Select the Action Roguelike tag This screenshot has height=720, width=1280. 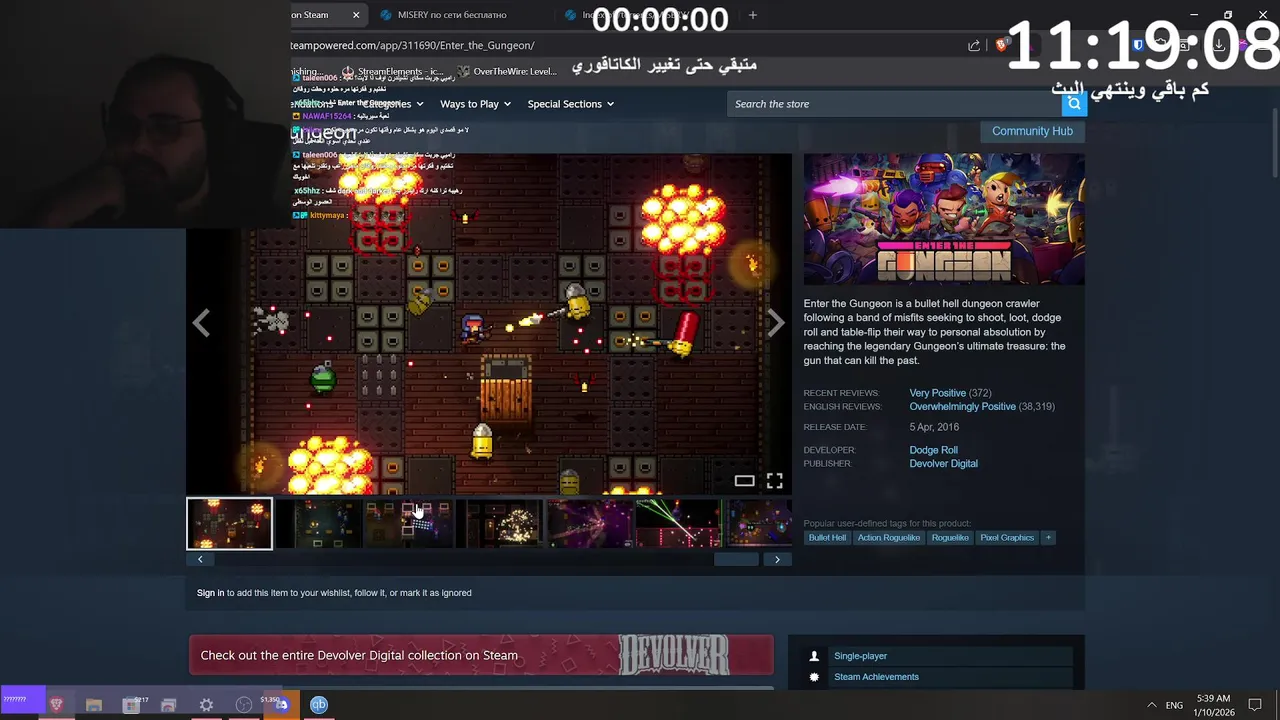click(888, 538)
